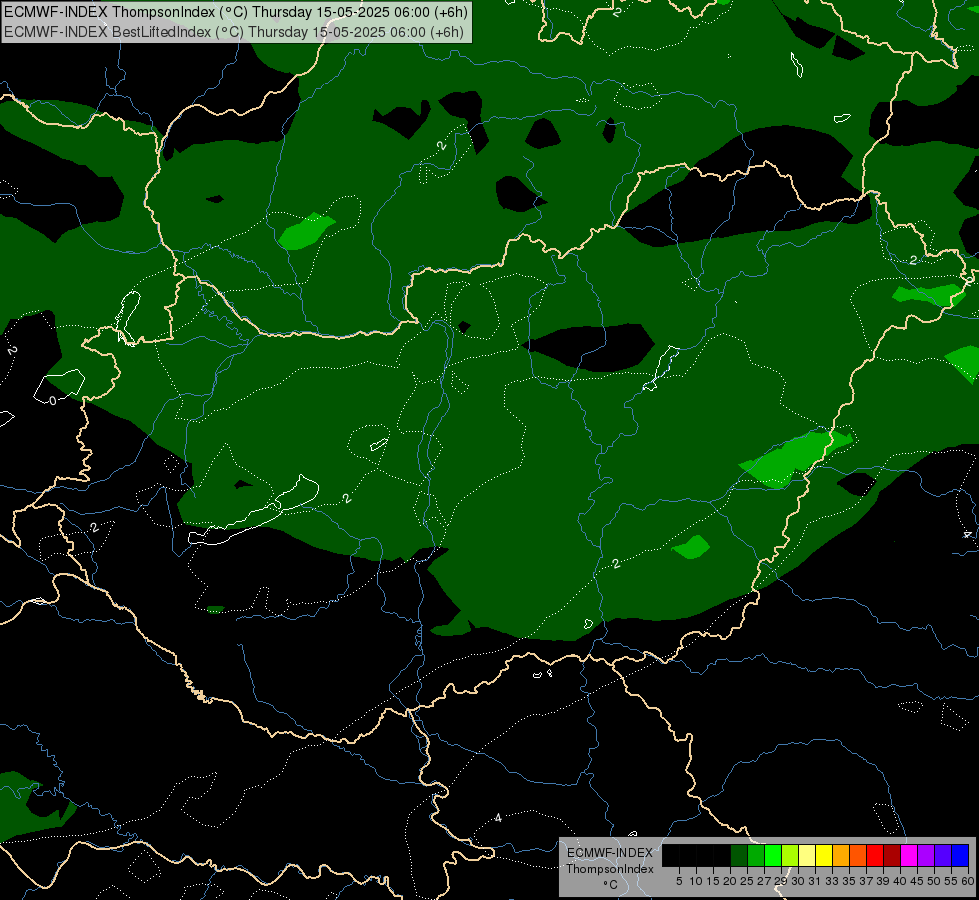Screen dimensions: 979x900
Task: Click the contour label 0 on the map
Action: (52, 401)
